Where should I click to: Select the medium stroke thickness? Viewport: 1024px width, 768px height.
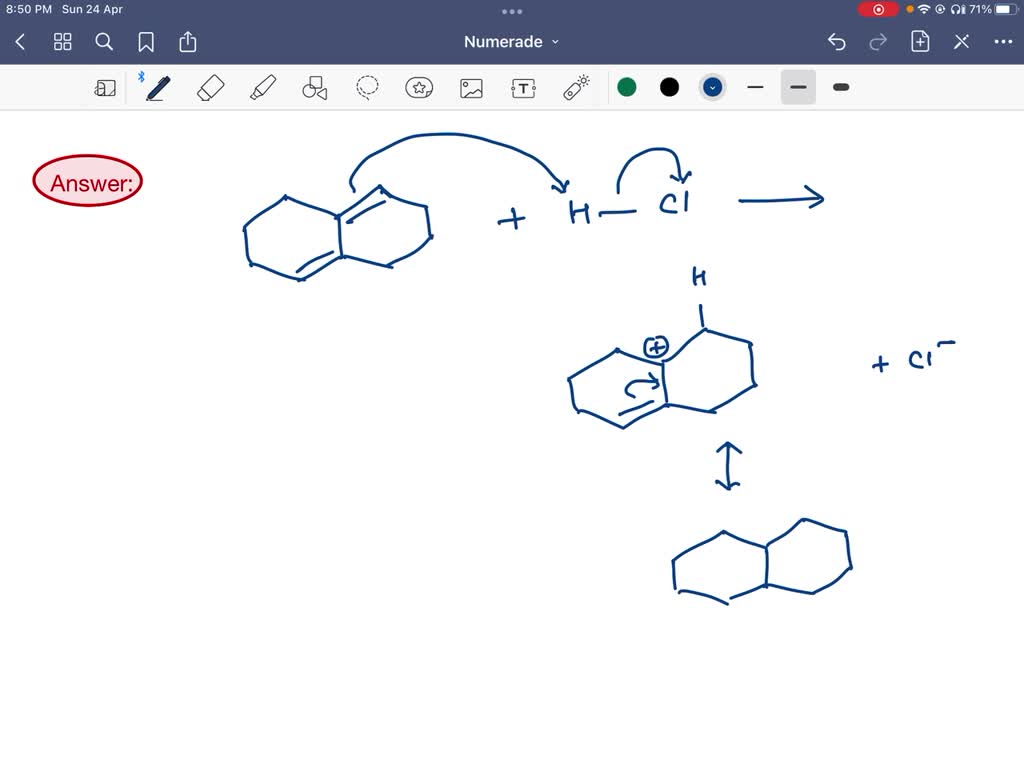797,87
